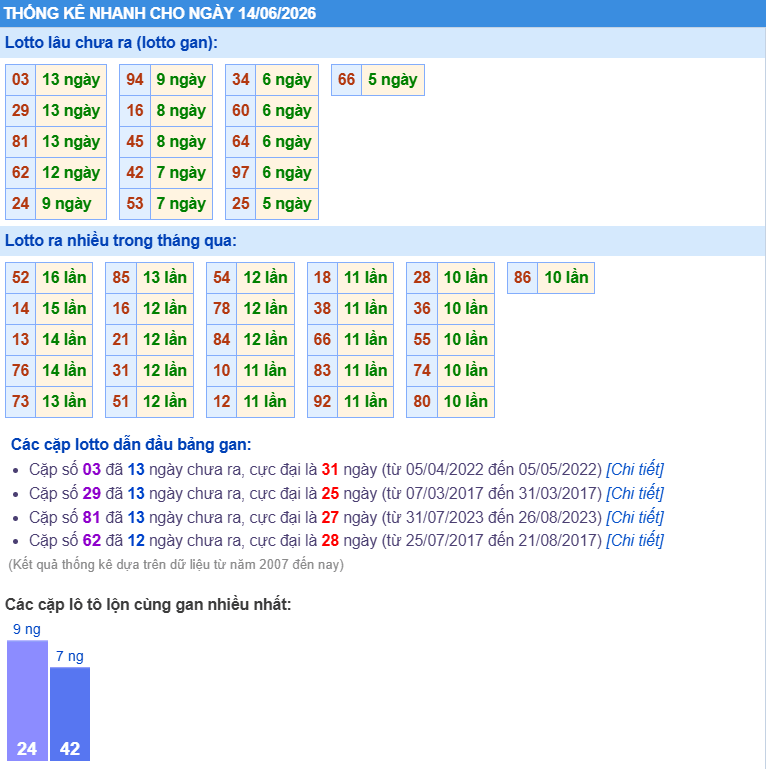Viewport: 766px width, 769px height.
Task: Click 'Các cặp lotto dẫn đầu bảng gan' heading
Action: click(x=131, y=444)
